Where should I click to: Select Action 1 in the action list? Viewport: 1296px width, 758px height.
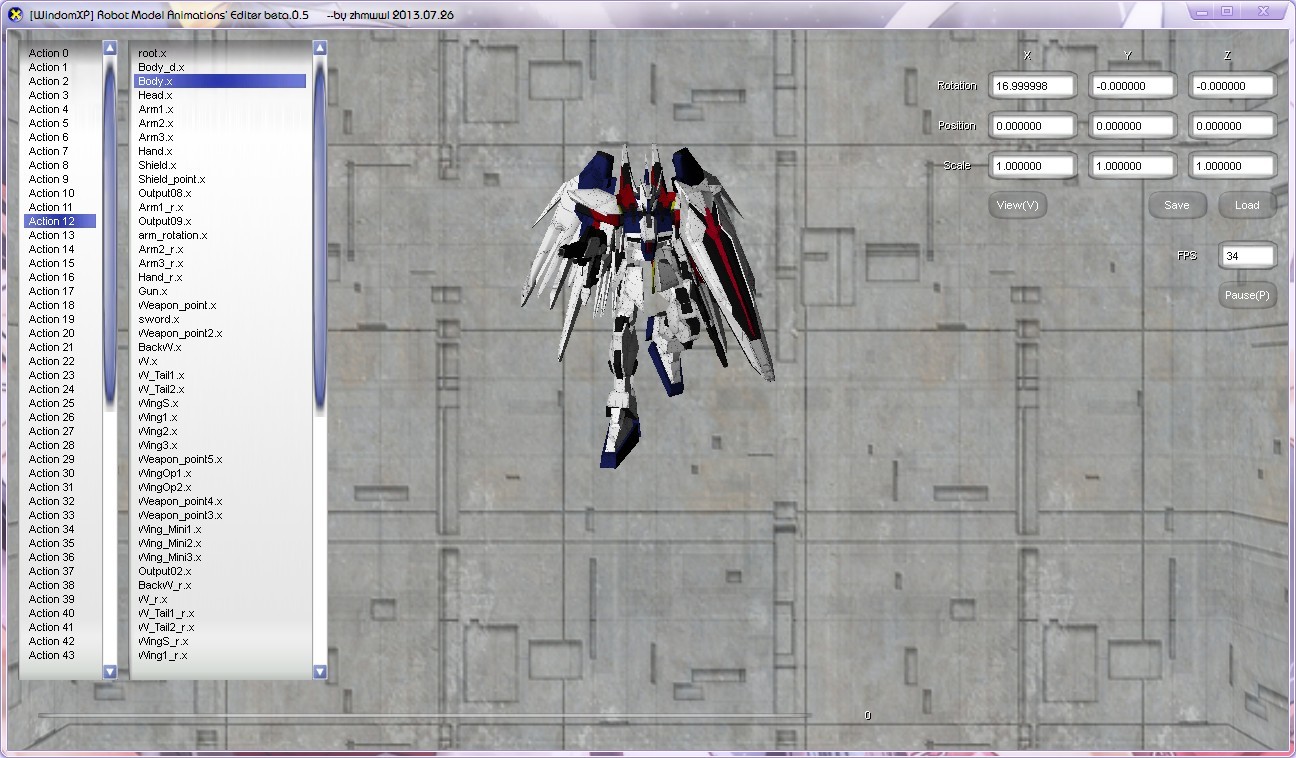(60, 67)
